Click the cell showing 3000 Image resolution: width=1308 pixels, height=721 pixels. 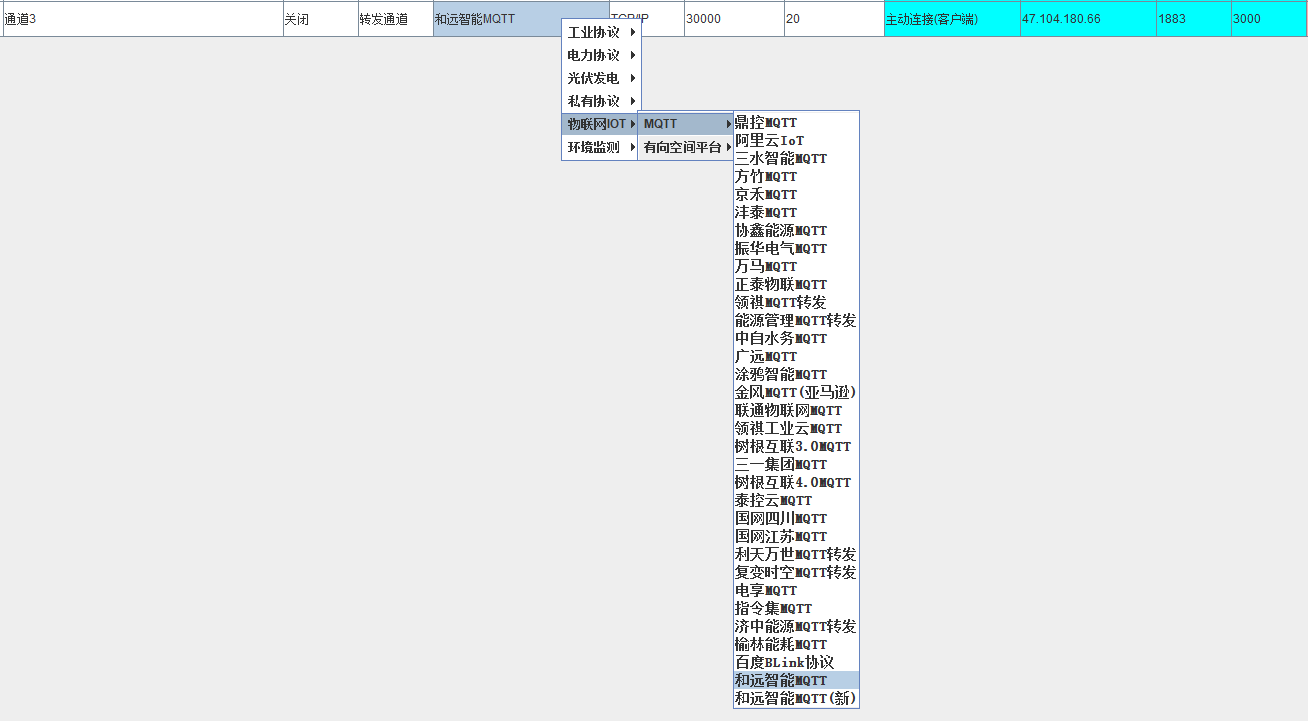click(x=1269, y=19)
